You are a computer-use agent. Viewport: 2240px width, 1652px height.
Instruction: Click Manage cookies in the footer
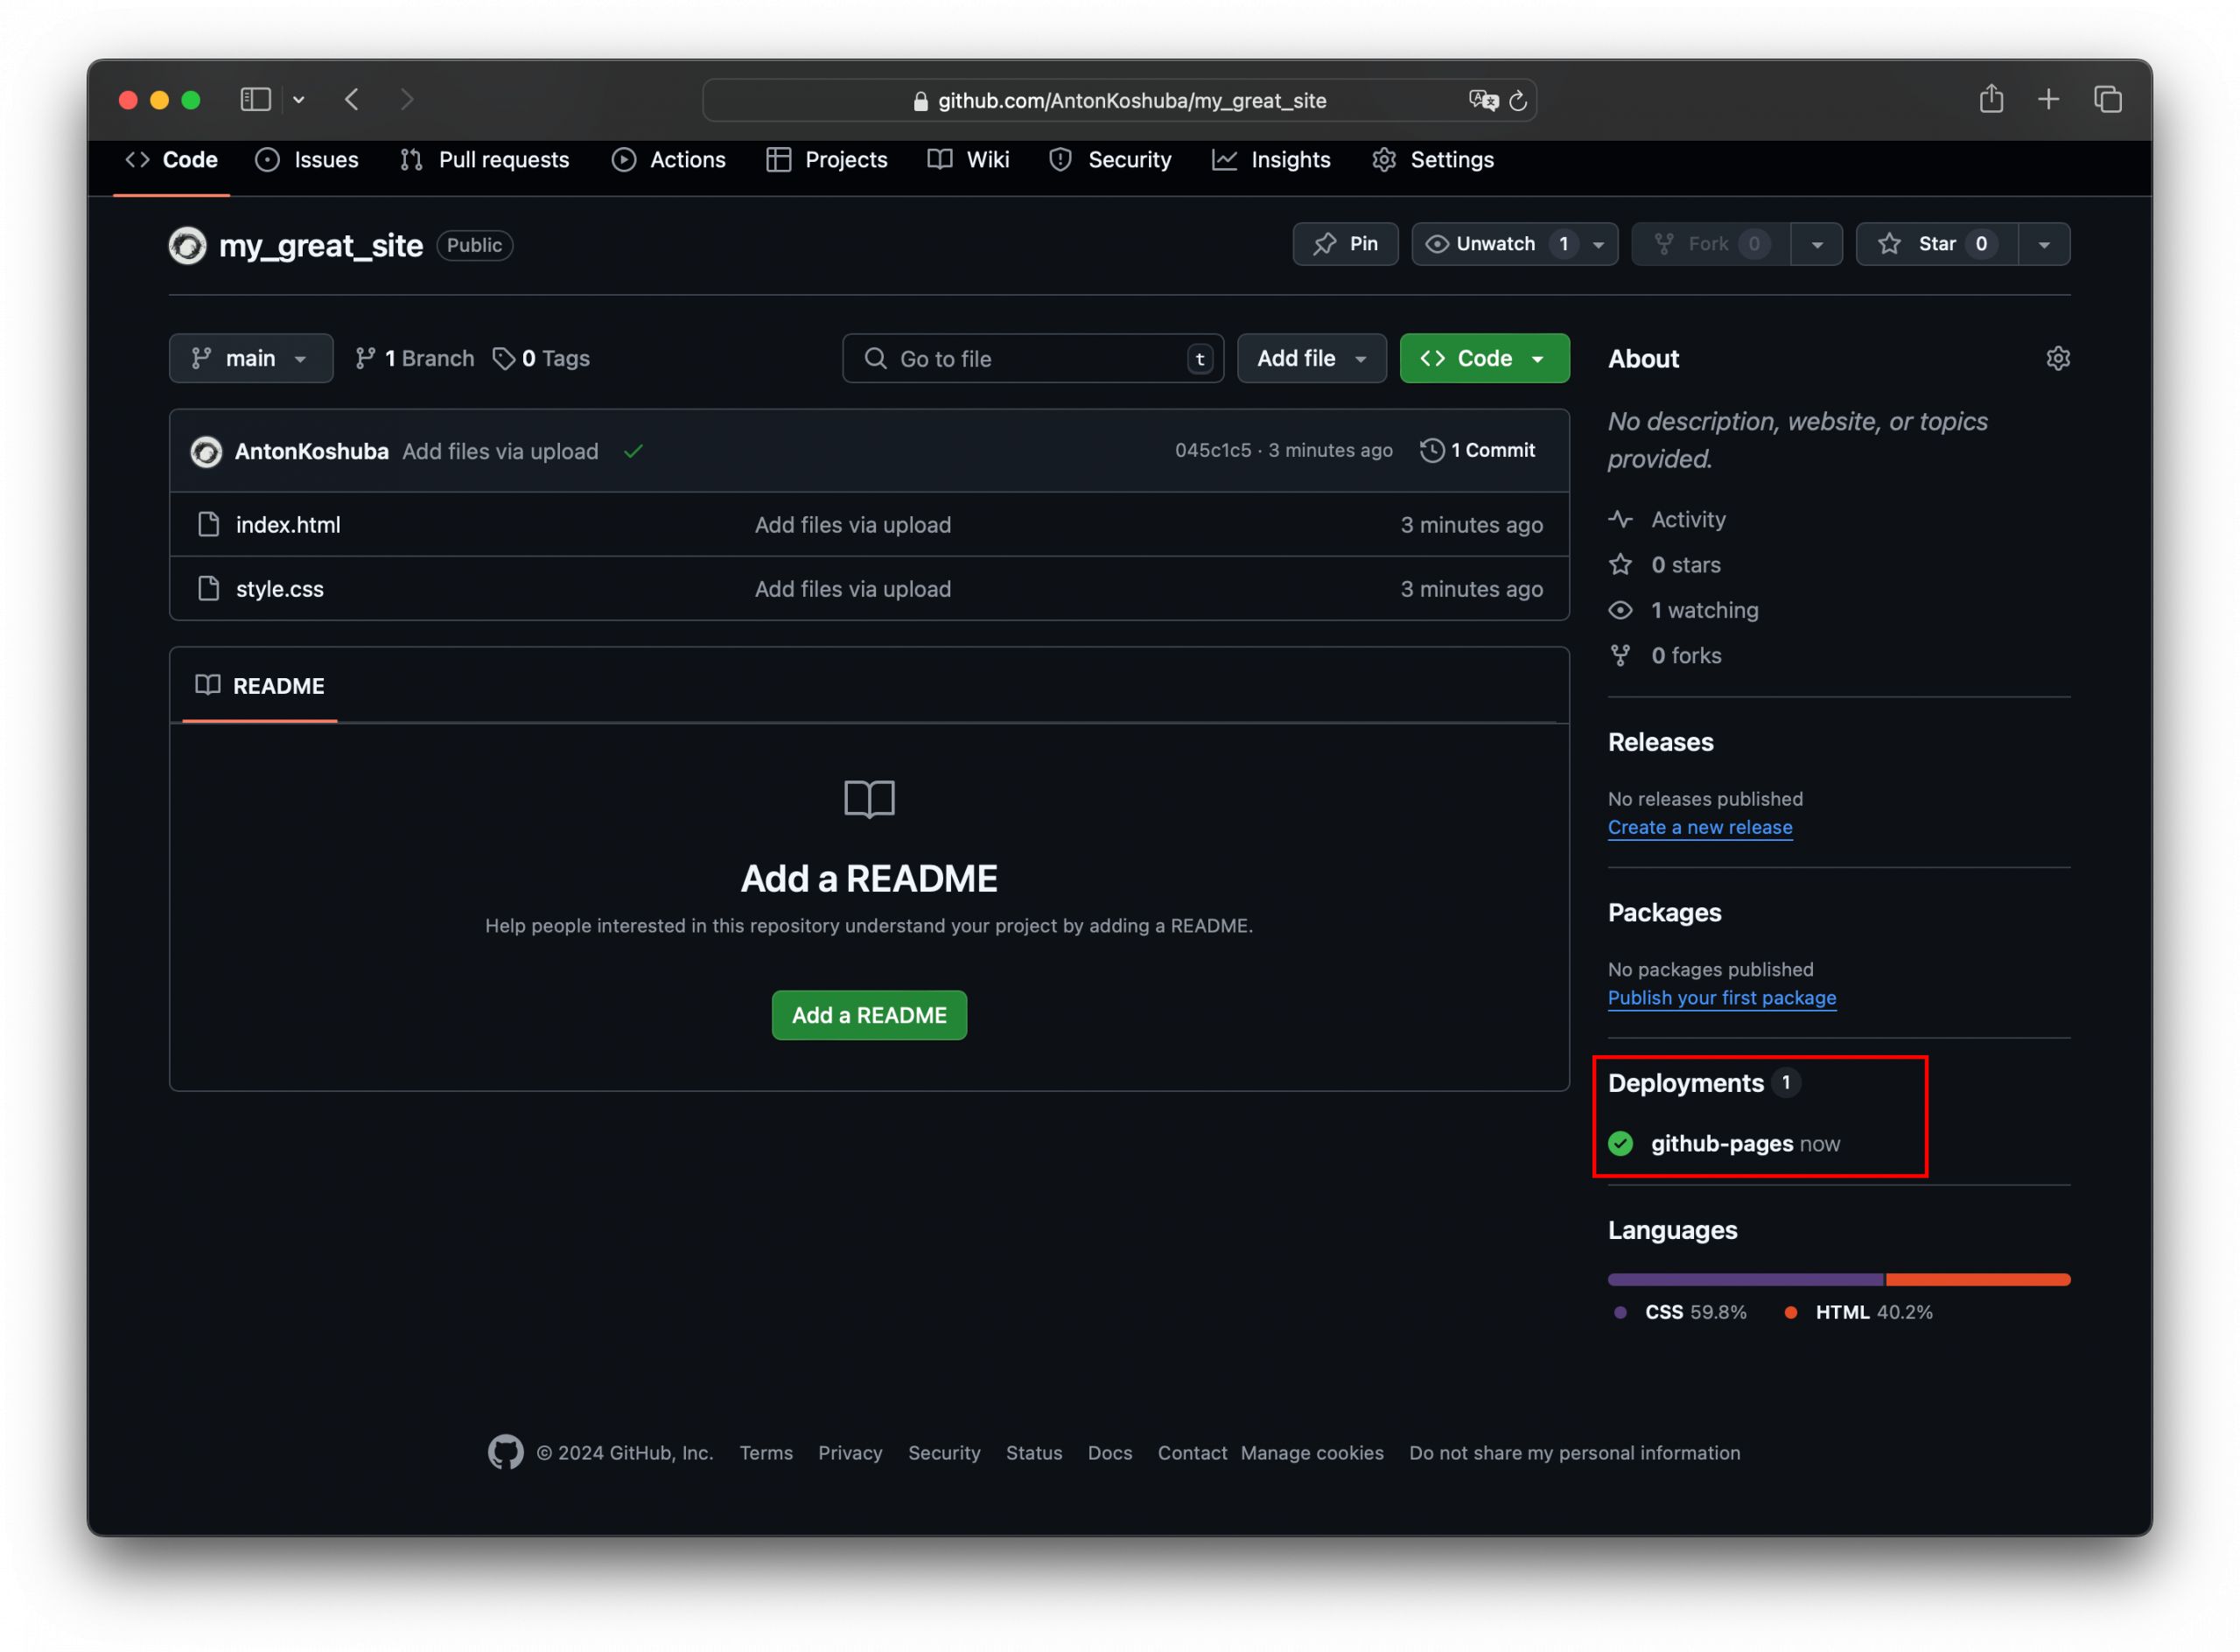pyautogui.click(x=1312, y=1454)
